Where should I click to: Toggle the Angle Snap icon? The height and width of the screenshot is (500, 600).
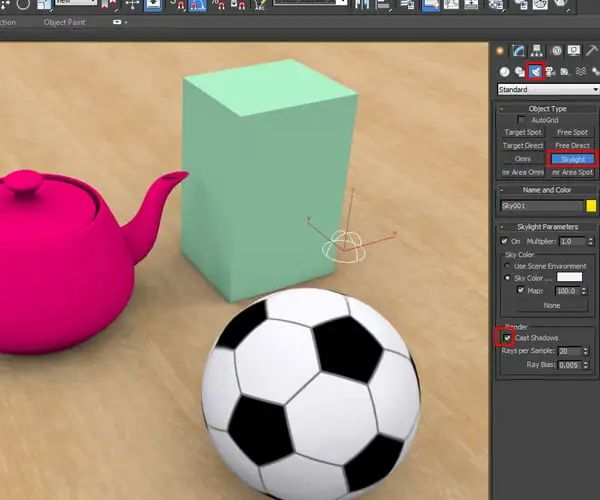point(197,5)
